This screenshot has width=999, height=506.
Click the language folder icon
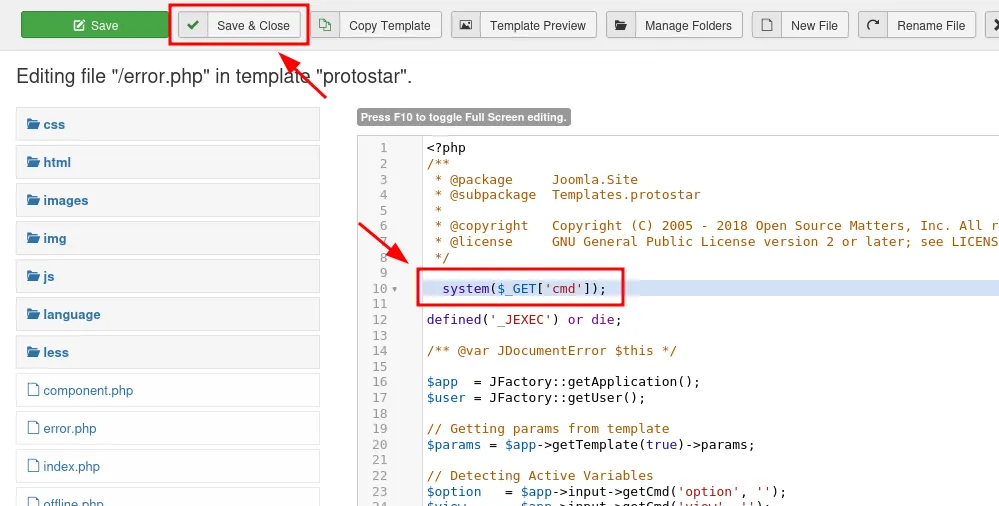(33, 314)
